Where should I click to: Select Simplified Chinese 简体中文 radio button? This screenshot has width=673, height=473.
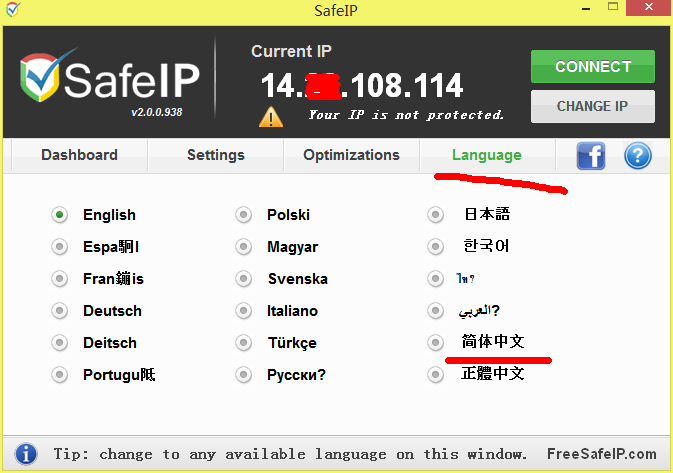point(435,343)
